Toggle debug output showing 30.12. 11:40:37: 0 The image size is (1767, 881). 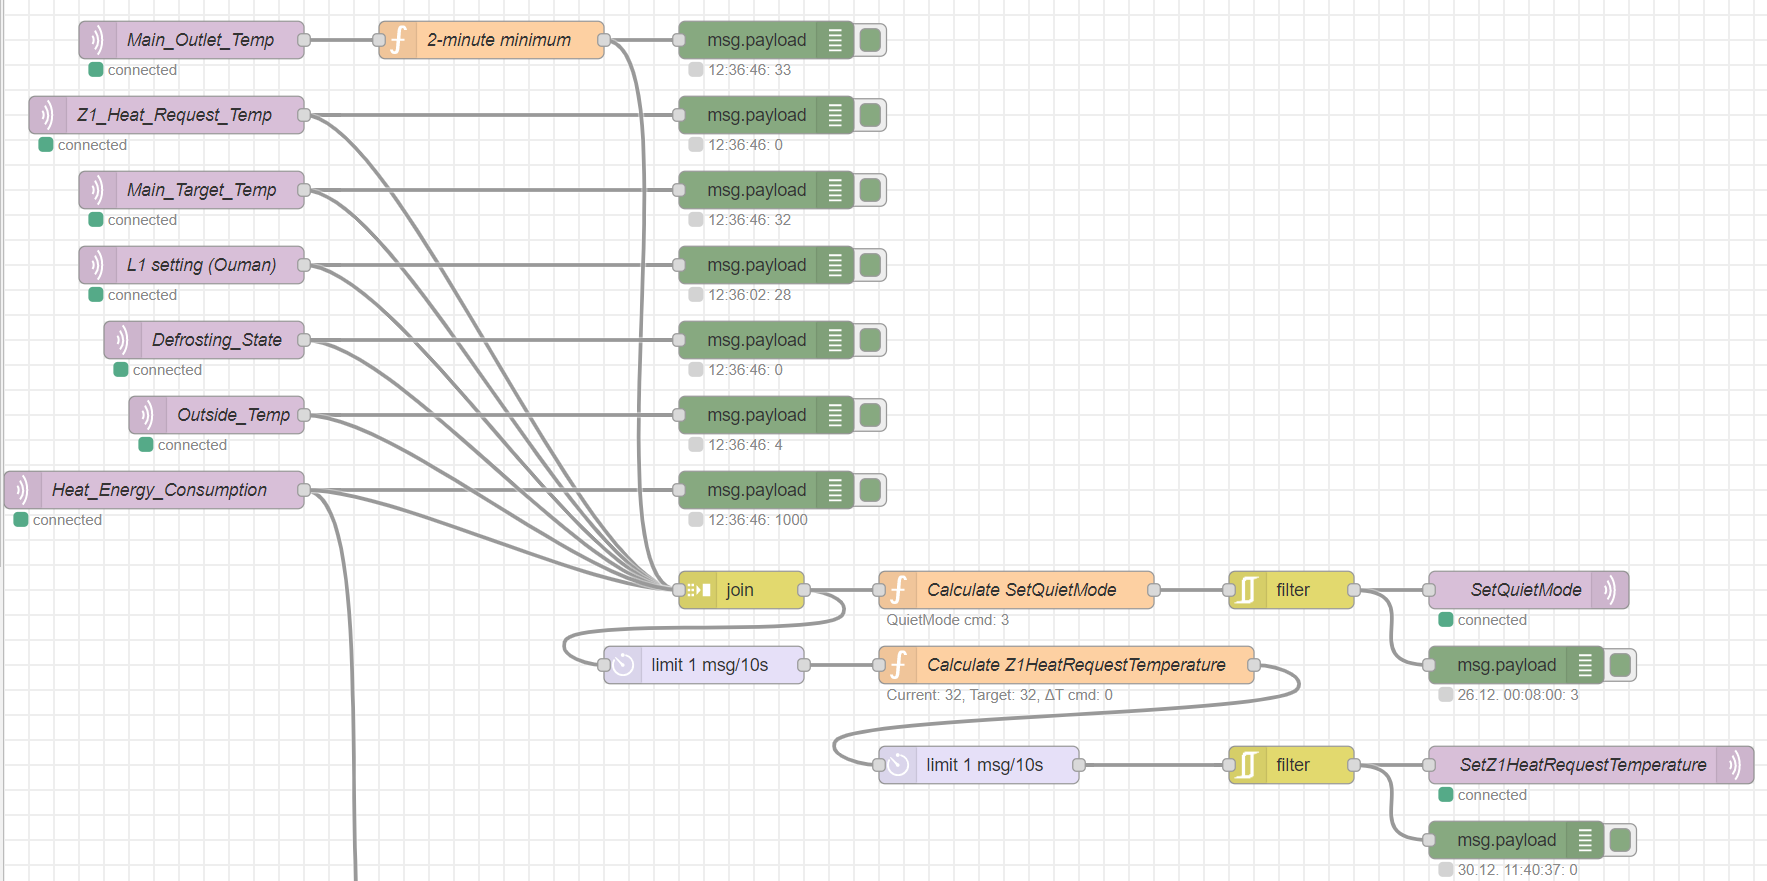tap(1621, 840)
